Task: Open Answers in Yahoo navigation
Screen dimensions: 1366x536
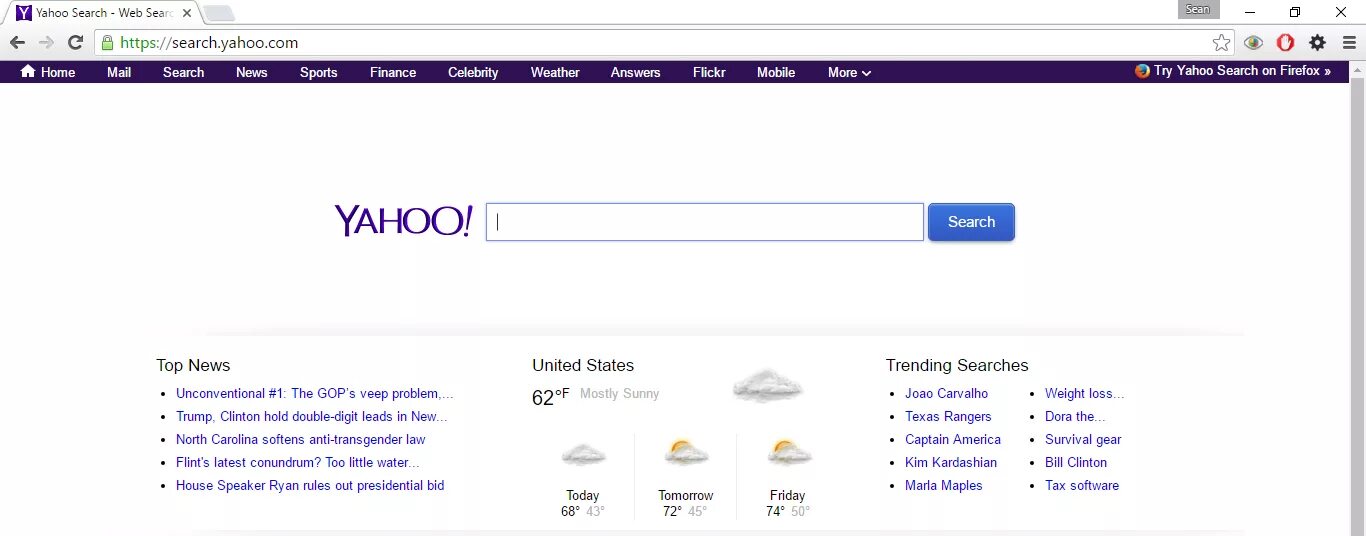Action: (636, 72)
